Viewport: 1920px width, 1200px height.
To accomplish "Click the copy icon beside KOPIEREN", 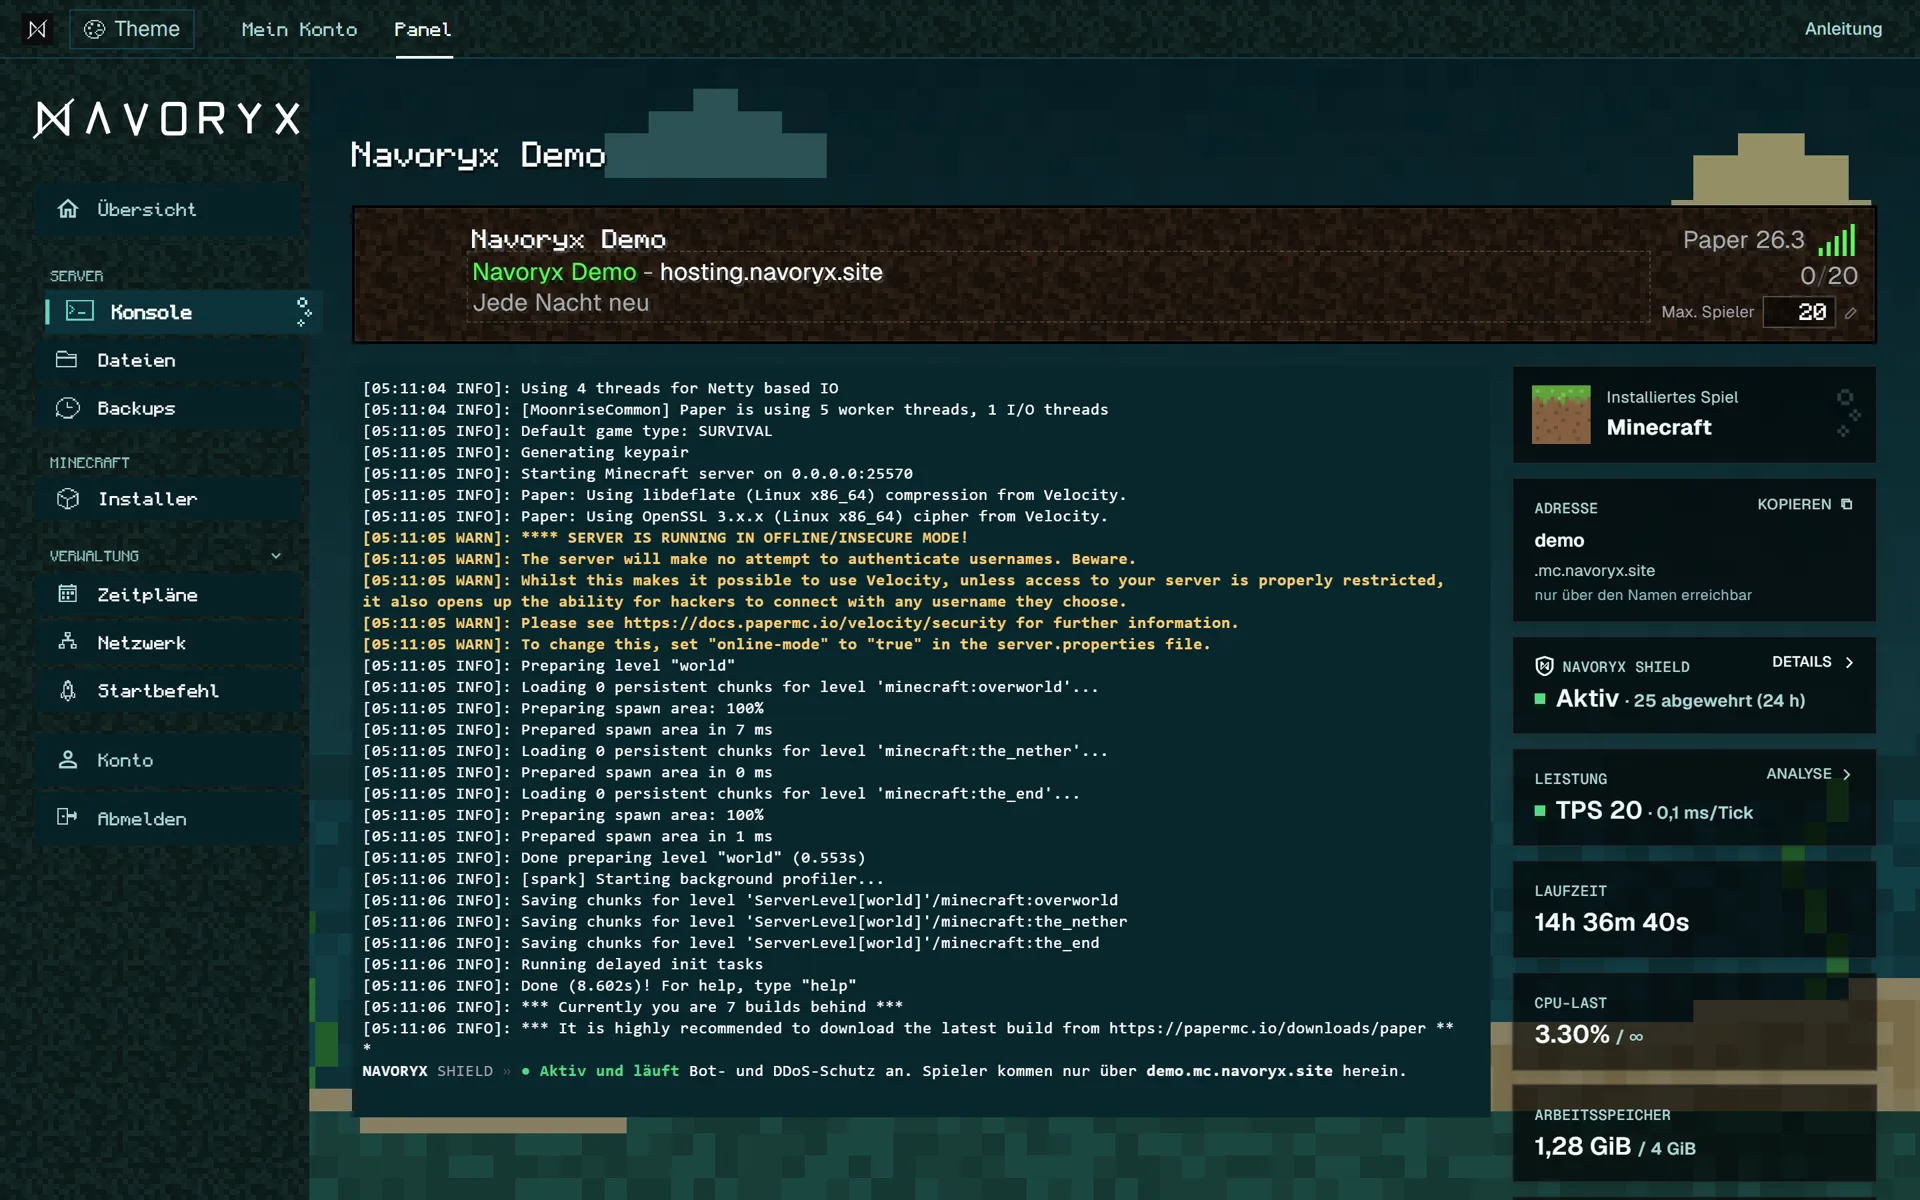I will (x=1847, y=505).
